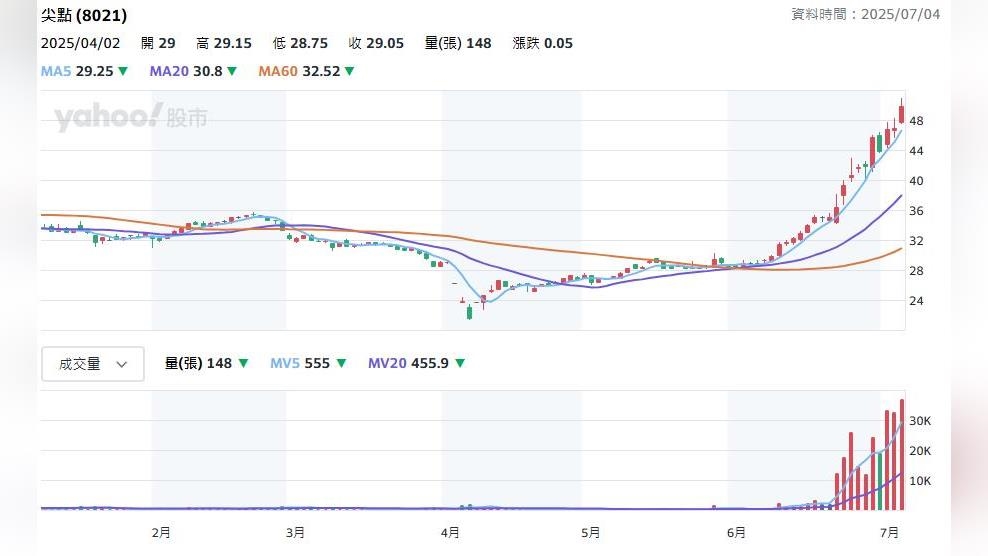
Task: Open the 成交量 indicator dropdown
Action: click(93, 364)
